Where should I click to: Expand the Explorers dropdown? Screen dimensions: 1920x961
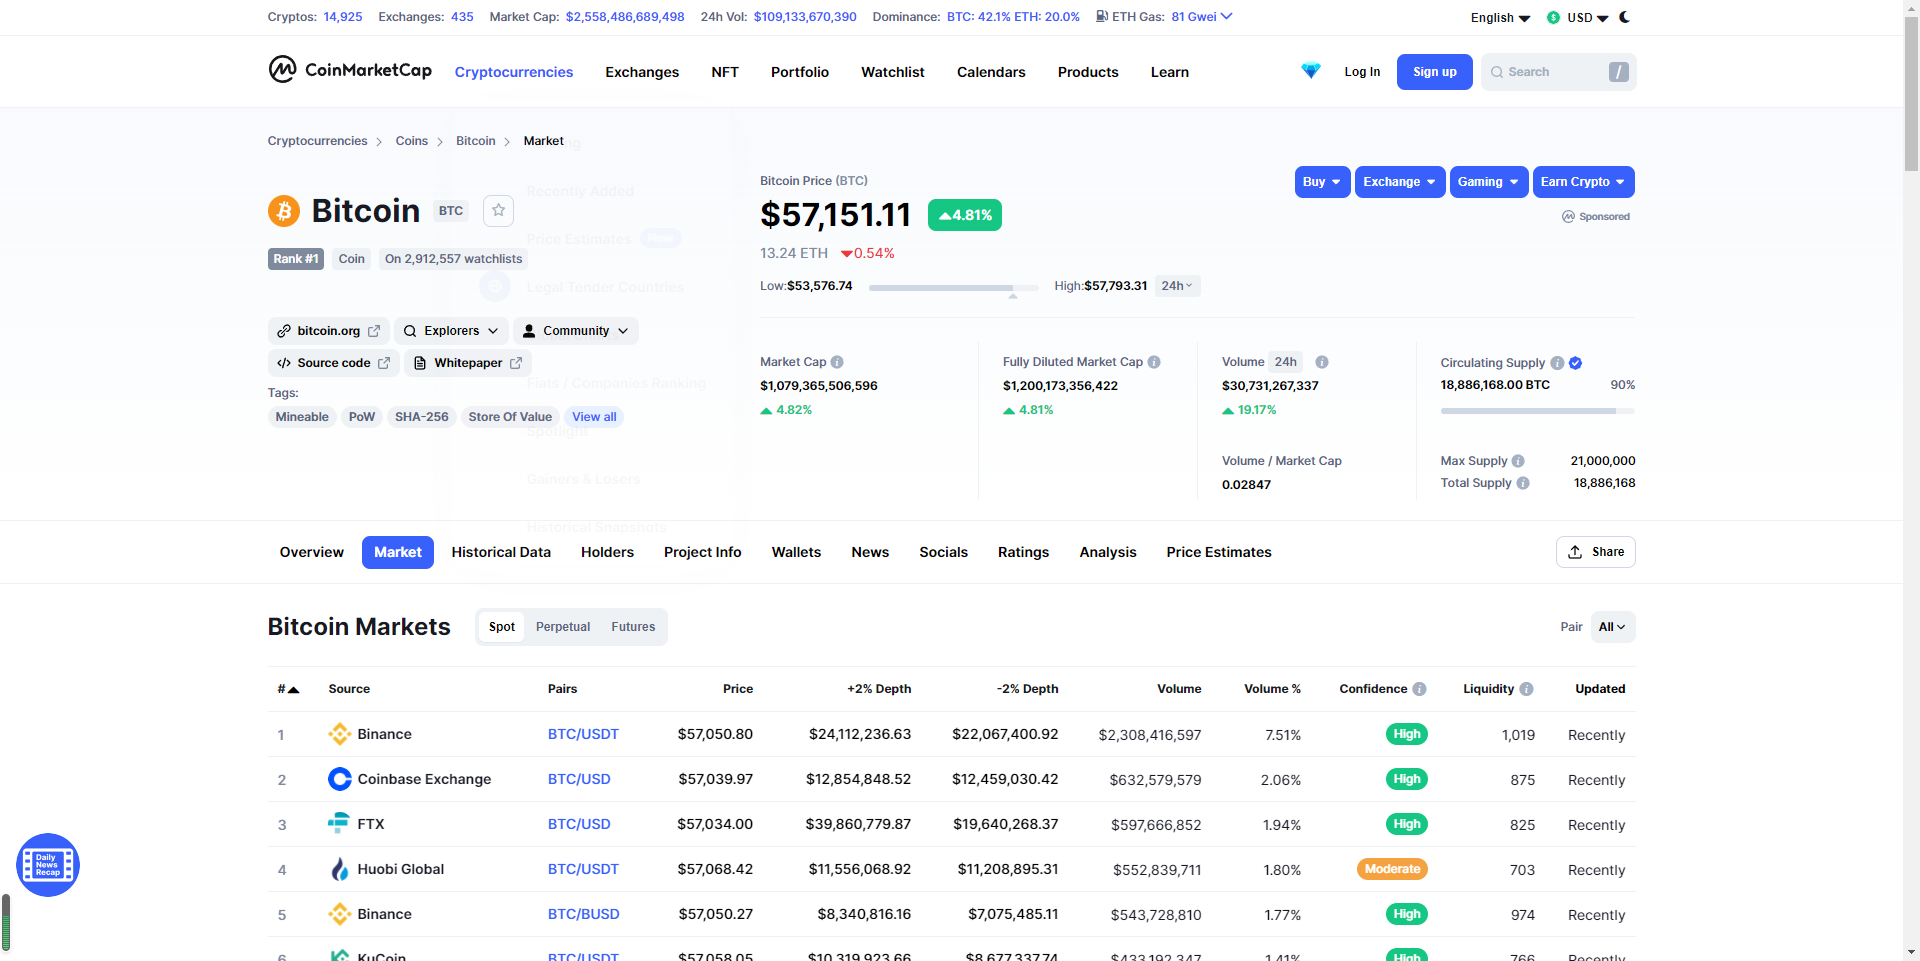[451, 331]
